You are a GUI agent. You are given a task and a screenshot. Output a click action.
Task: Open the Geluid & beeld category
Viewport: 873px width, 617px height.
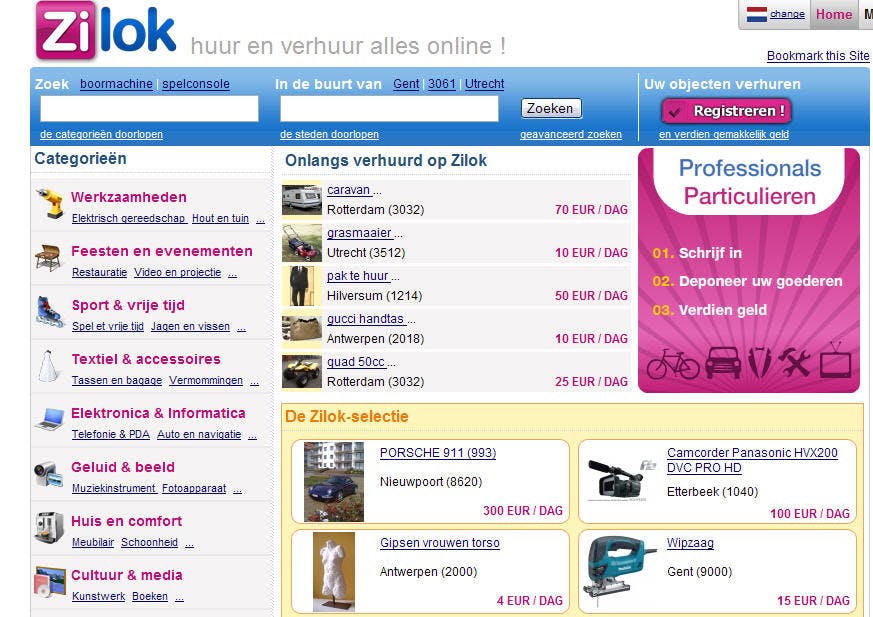click(x=122, y=467)
